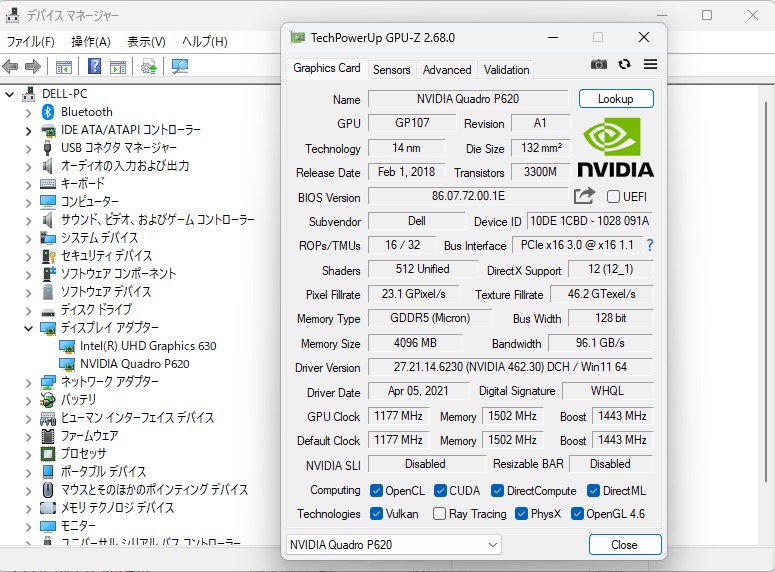Click the Close button in GPU-Z
The image size is (775, 572).
(x=624, y=545)
